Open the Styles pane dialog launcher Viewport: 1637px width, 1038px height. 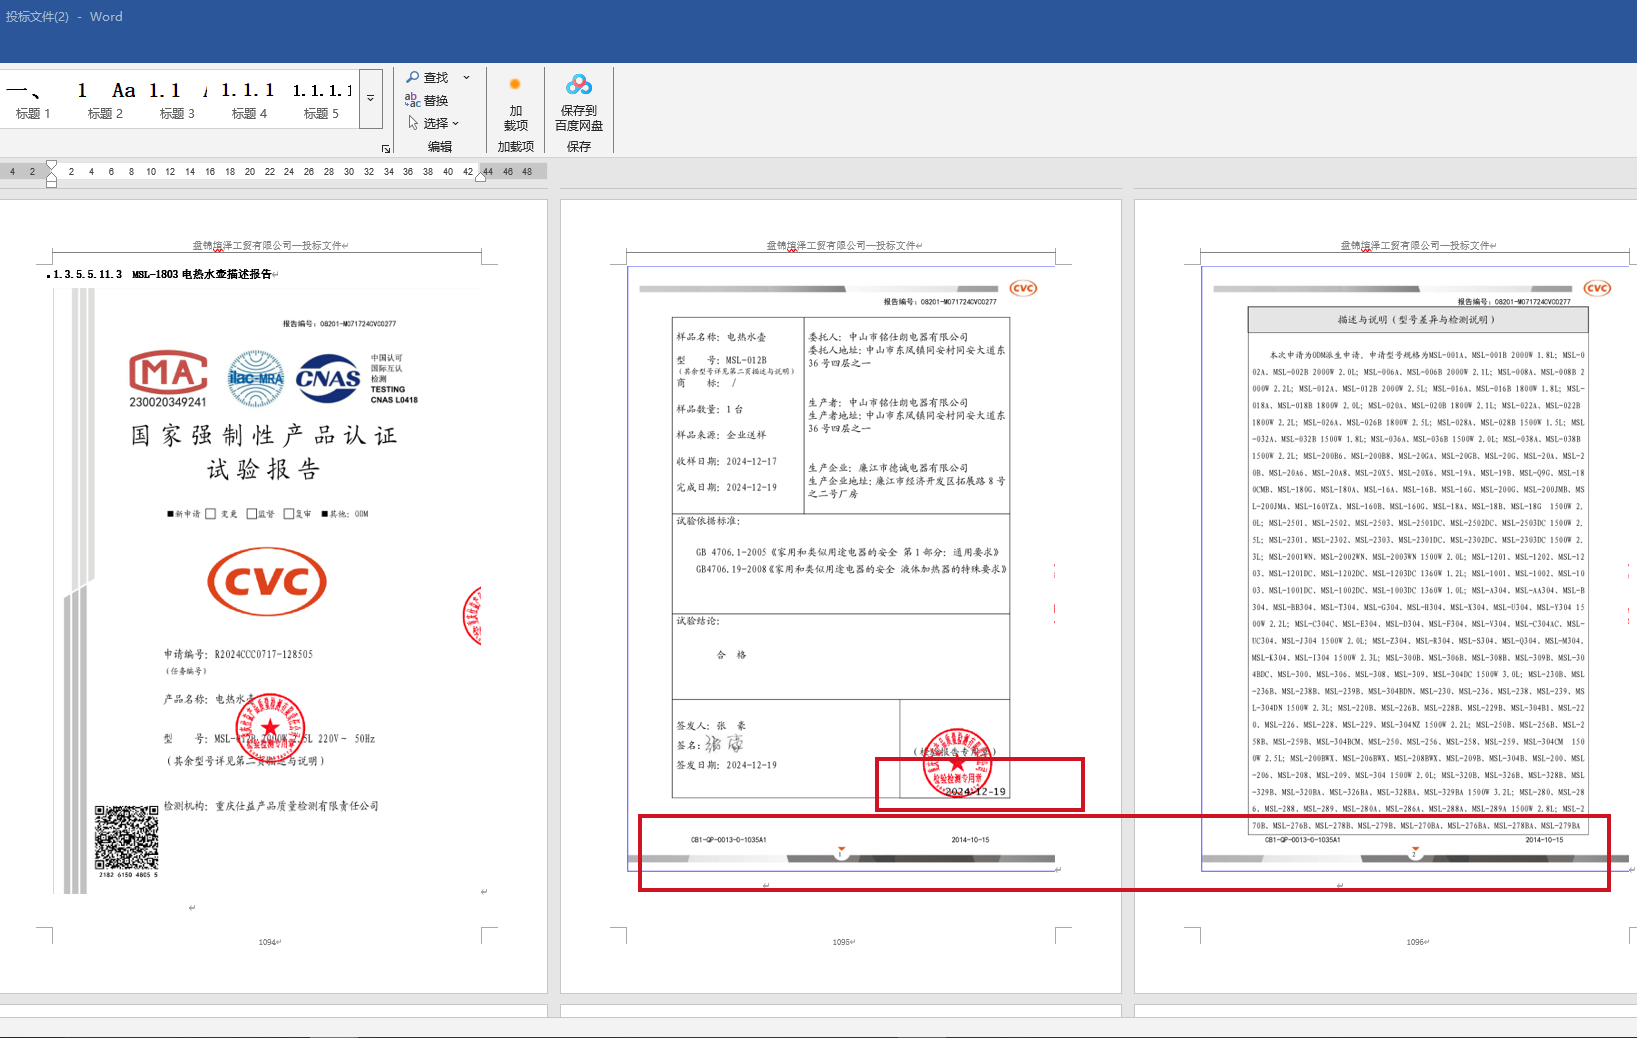386,149
